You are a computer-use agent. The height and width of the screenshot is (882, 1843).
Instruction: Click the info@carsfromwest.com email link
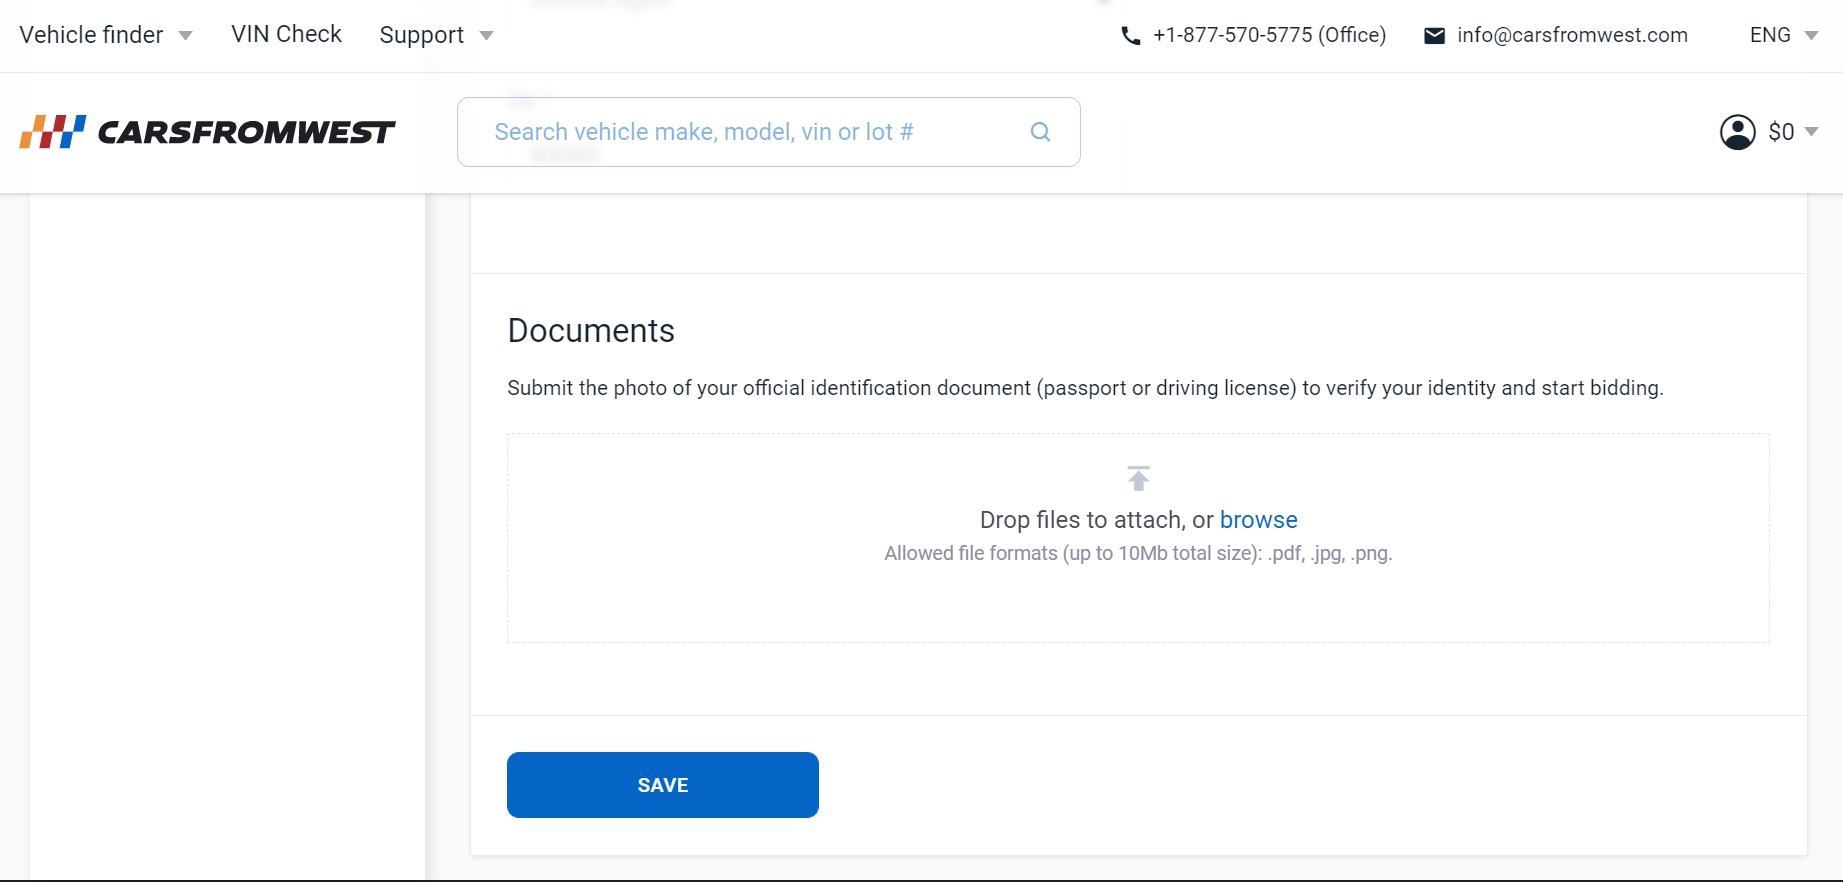click(1572, 35)
